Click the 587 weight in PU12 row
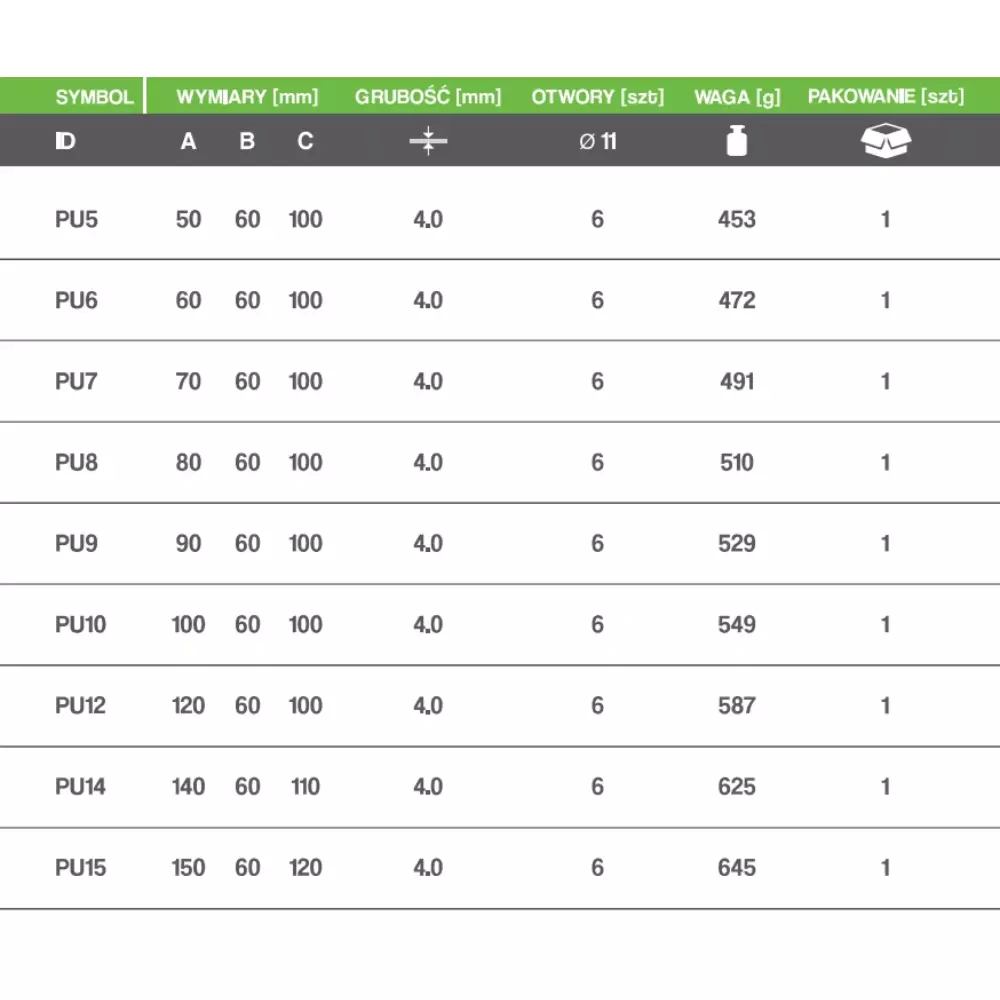 (x=737, y=706)
